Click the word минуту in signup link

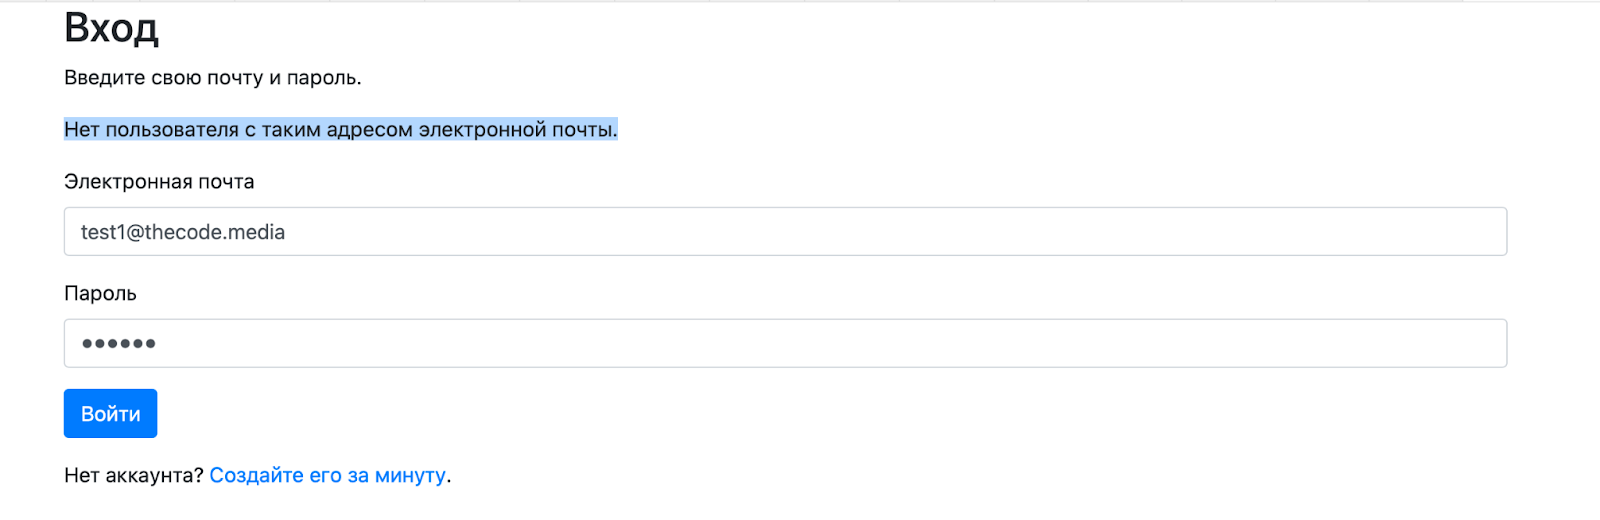pos(410,475)
